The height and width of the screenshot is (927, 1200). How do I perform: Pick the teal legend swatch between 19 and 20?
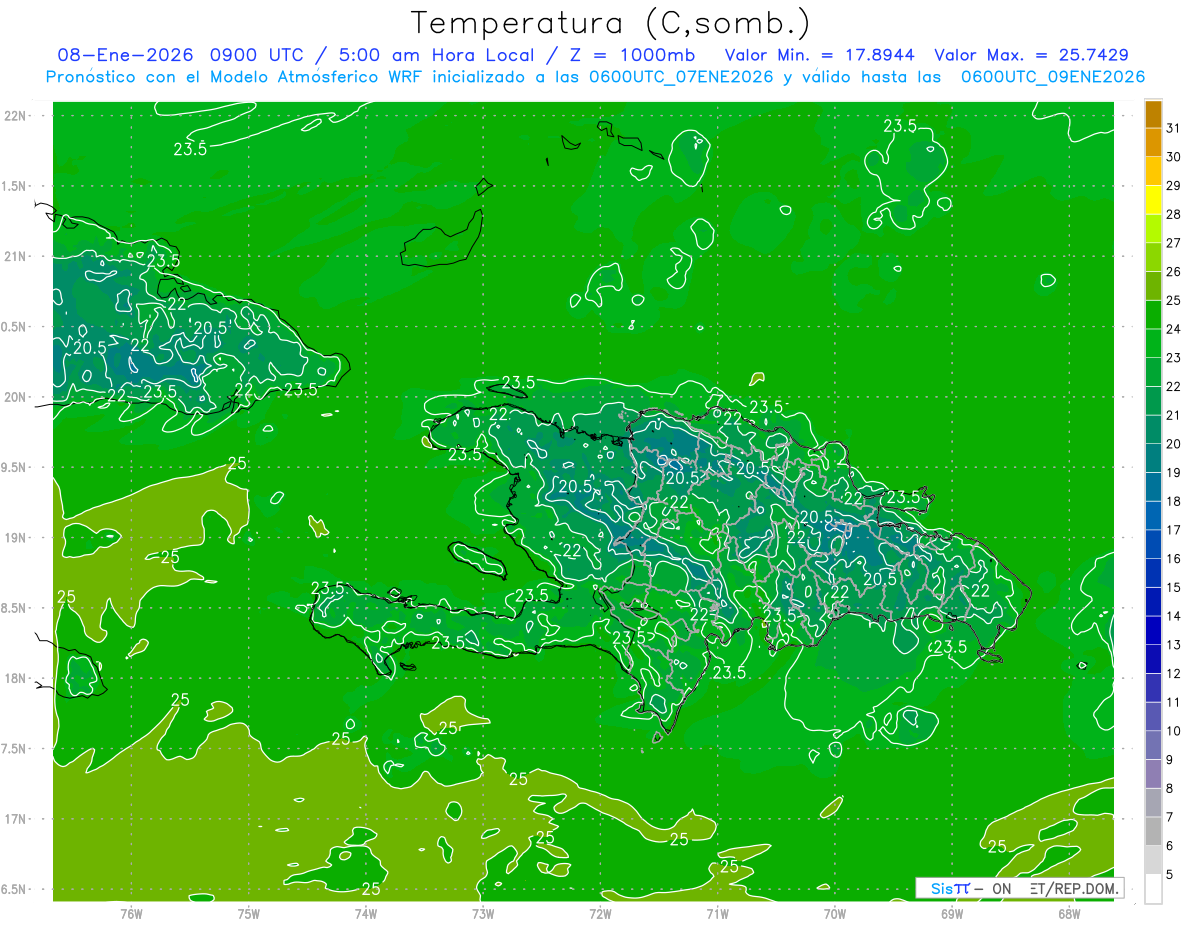pyautogui.click(x=1153, y=458)
